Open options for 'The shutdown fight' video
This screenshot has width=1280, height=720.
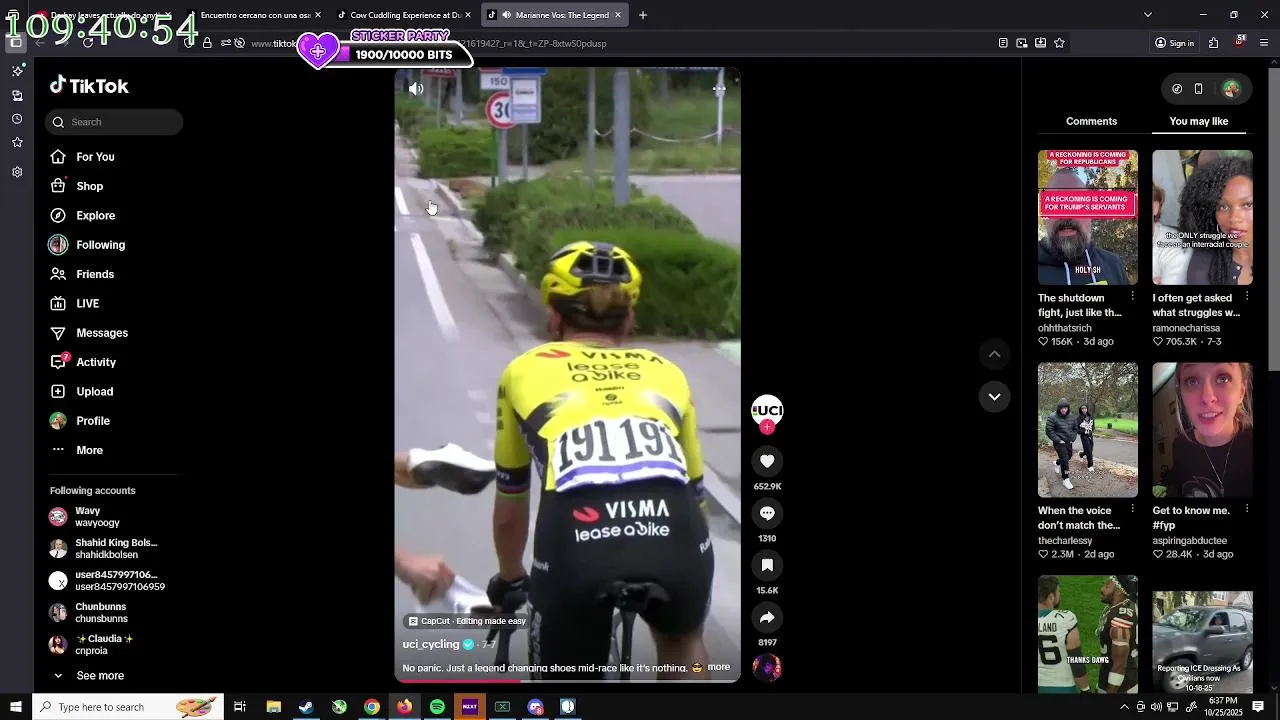[x=1132, y=297]
